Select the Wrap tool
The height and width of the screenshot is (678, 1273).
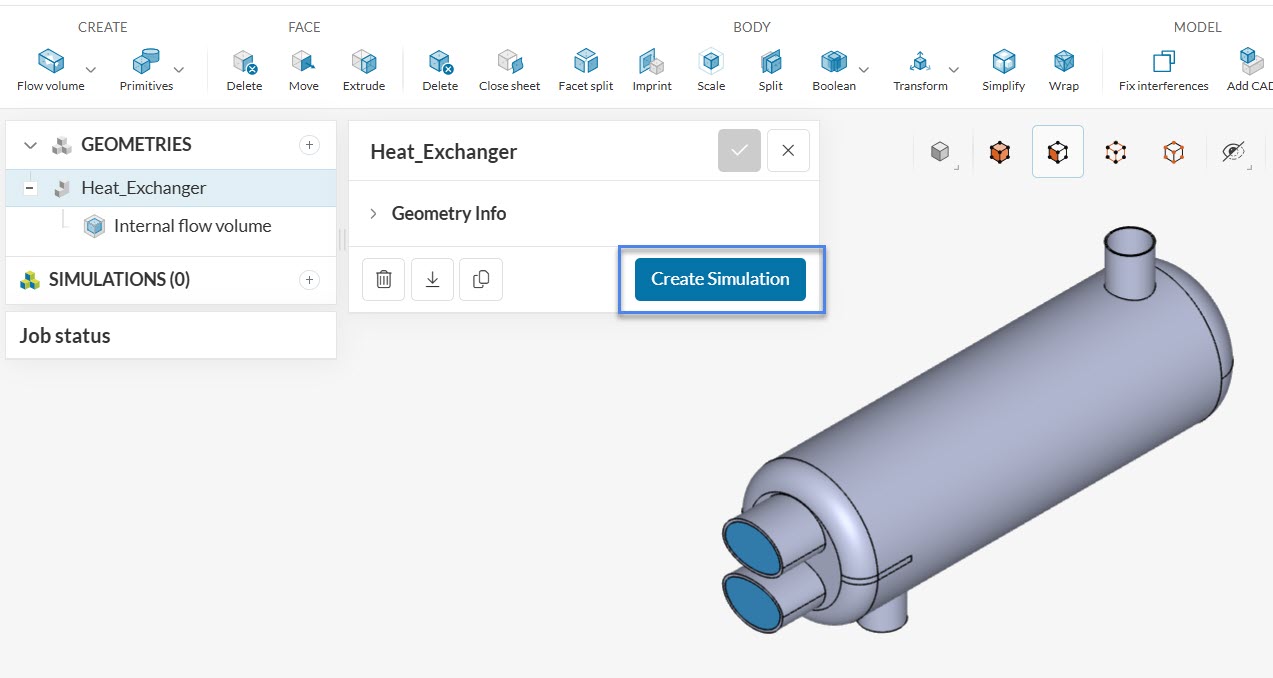(1064, 70)
